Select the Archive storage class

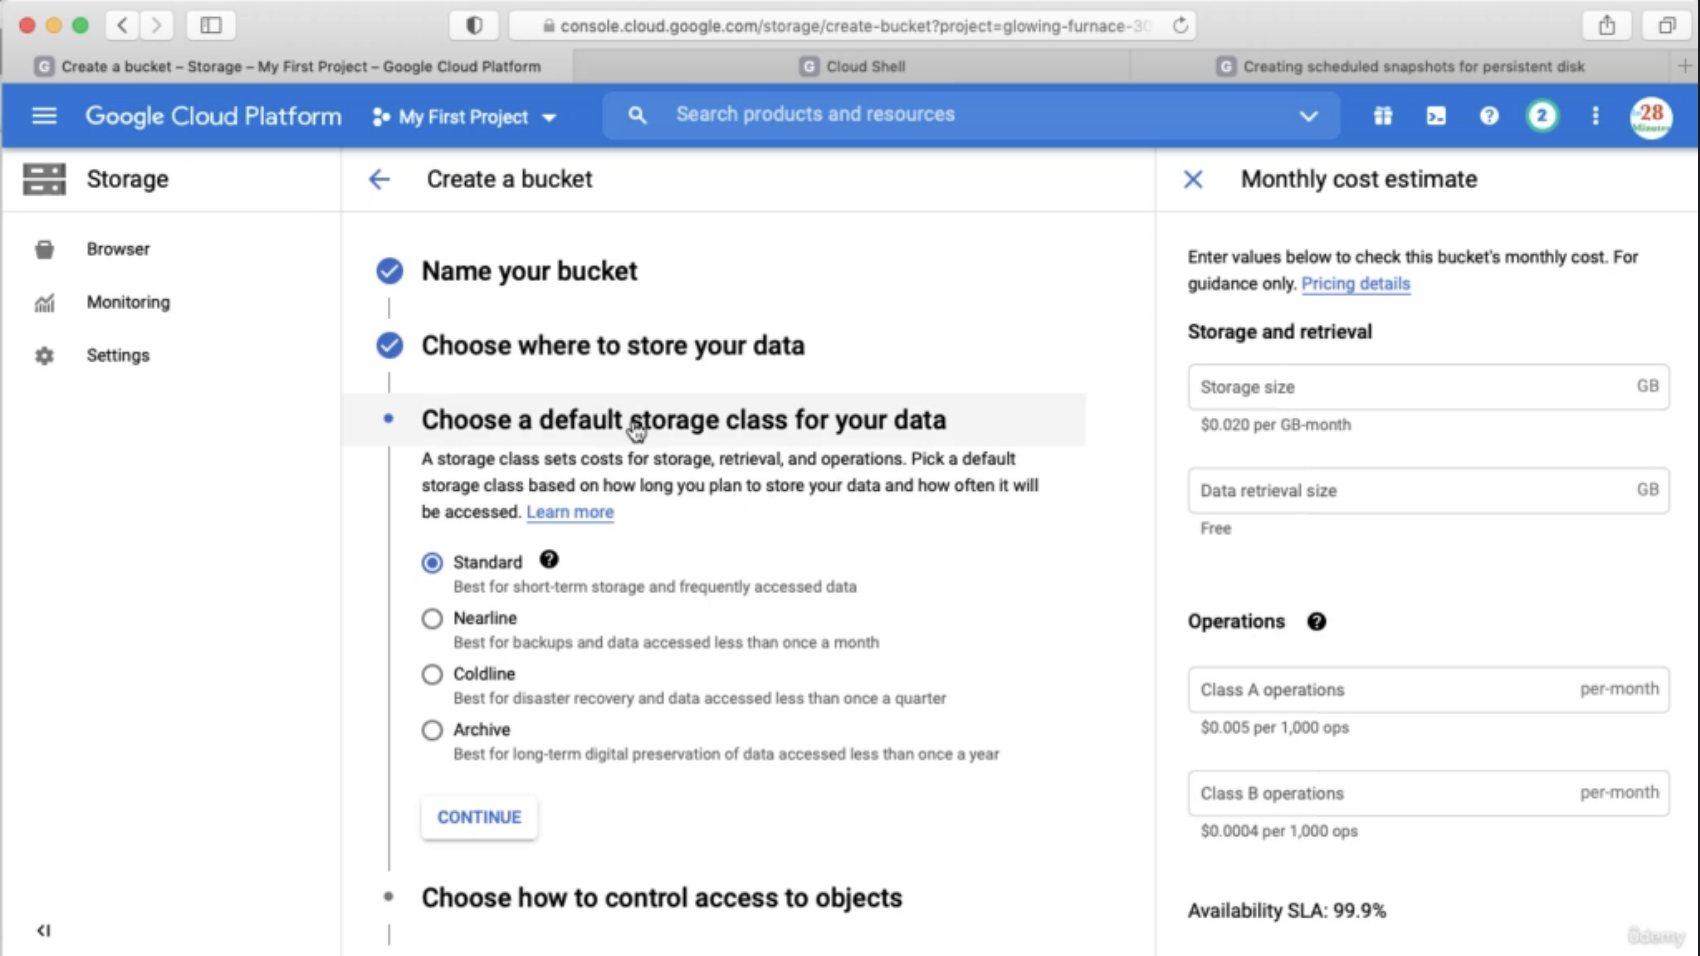click(432, 731)
